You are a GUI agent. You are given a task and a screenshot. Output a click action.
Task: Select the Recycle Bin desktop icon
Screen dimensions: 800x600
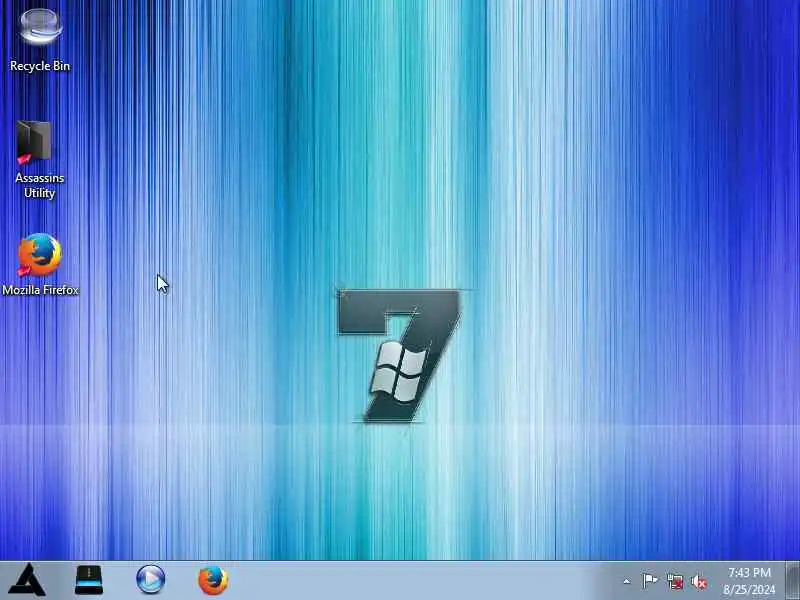point(40,39)
